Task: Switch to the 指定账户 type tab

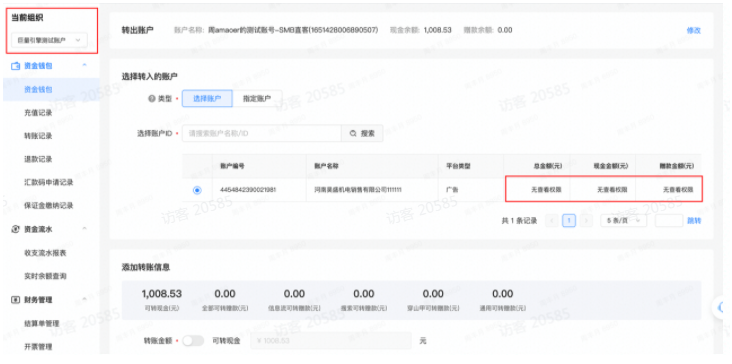Action: pos(257,98)
